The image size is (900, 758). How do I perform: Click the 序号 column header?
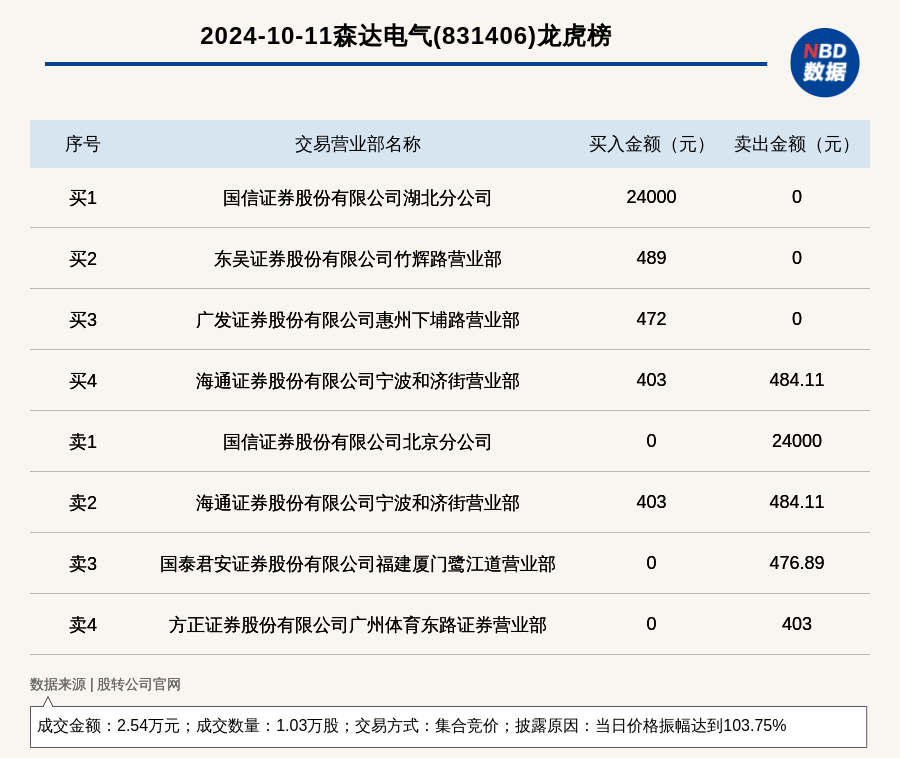pos(83,144)
